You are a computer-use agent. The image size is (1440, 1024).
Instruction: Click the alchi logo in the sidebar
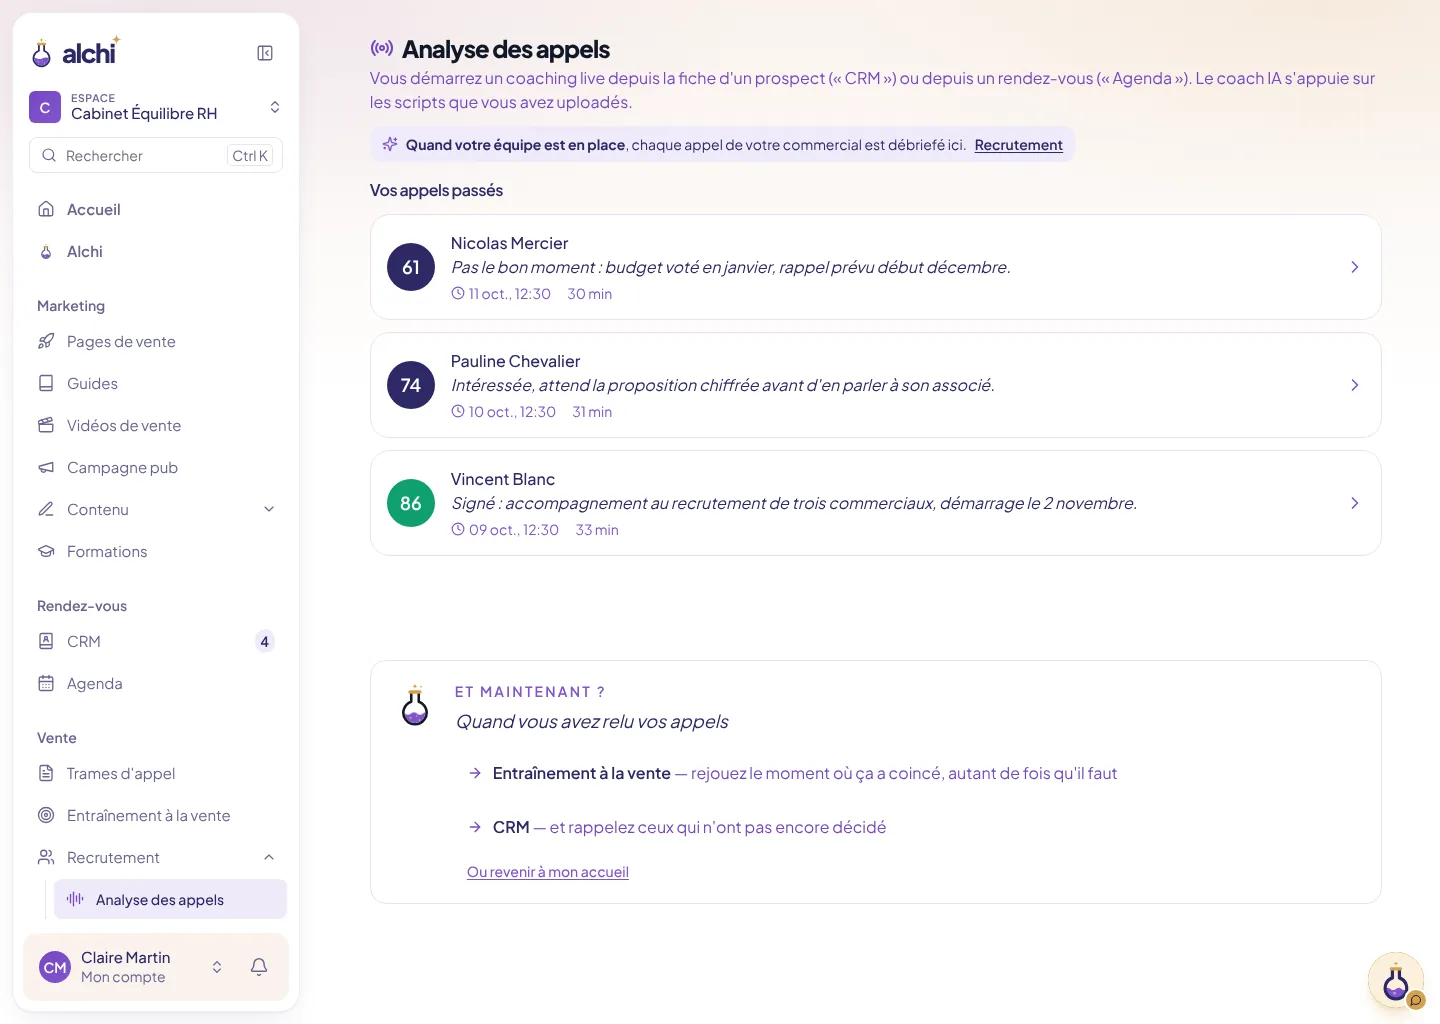(76, 52)
